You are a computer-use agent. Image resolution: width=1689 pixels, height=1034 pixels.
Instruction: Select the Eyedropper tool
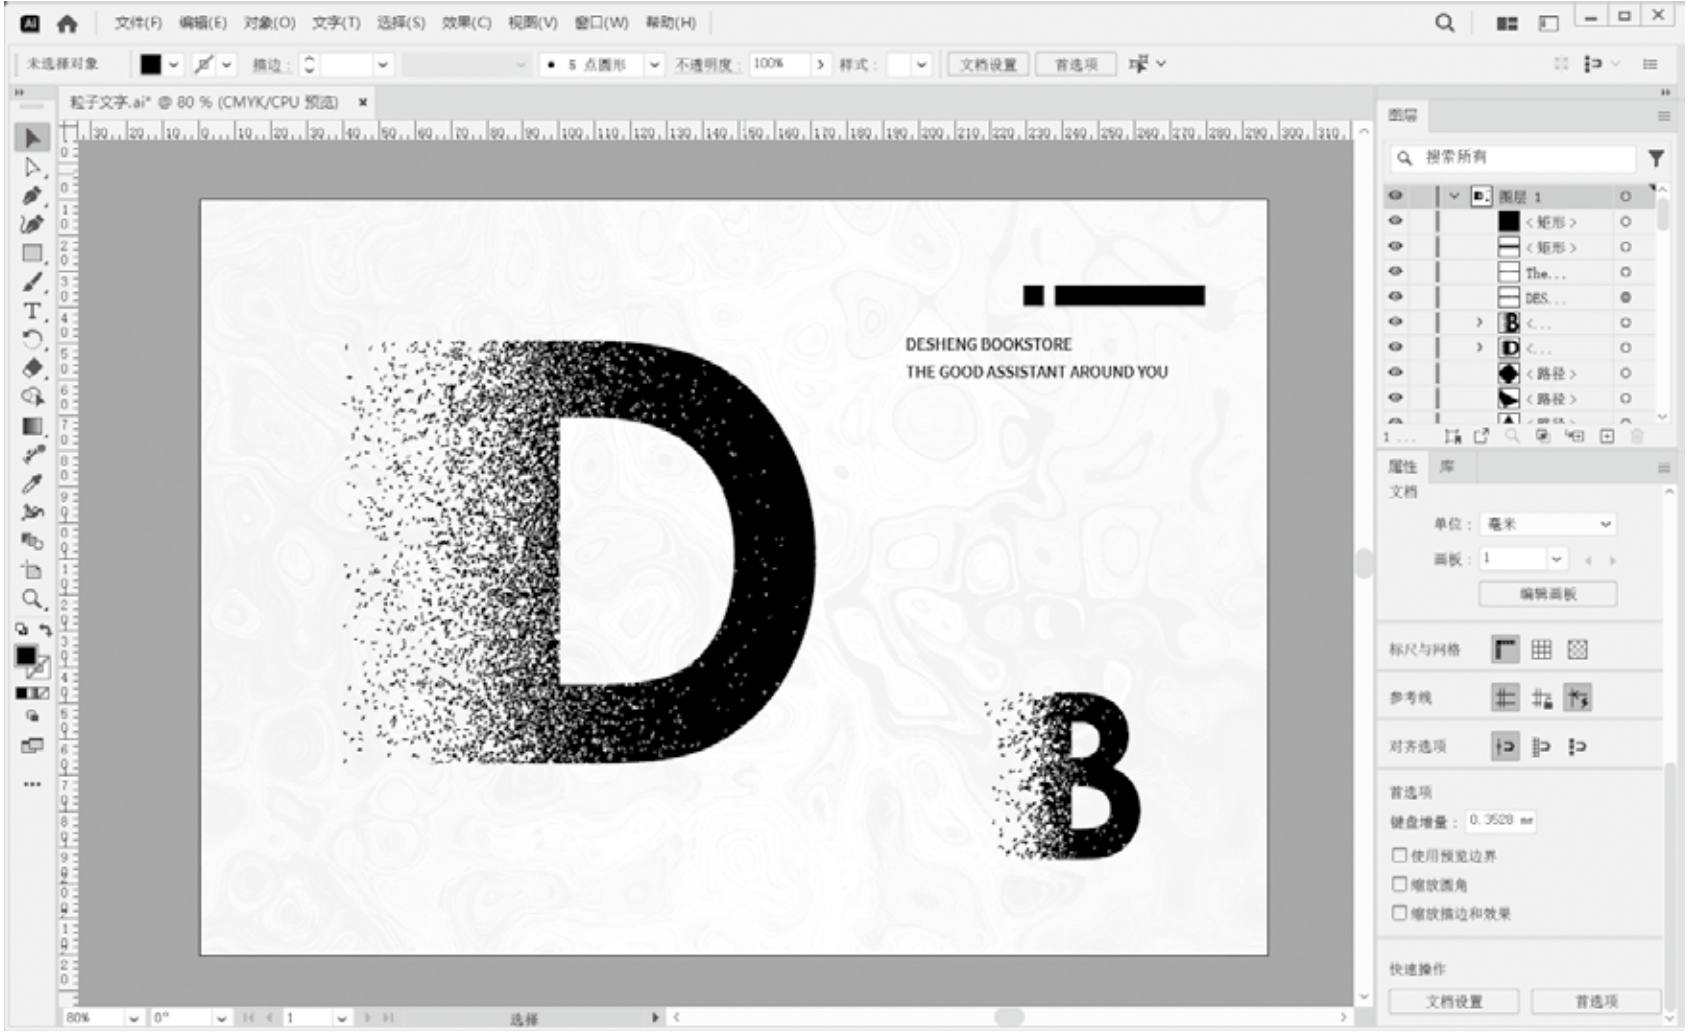32,484
